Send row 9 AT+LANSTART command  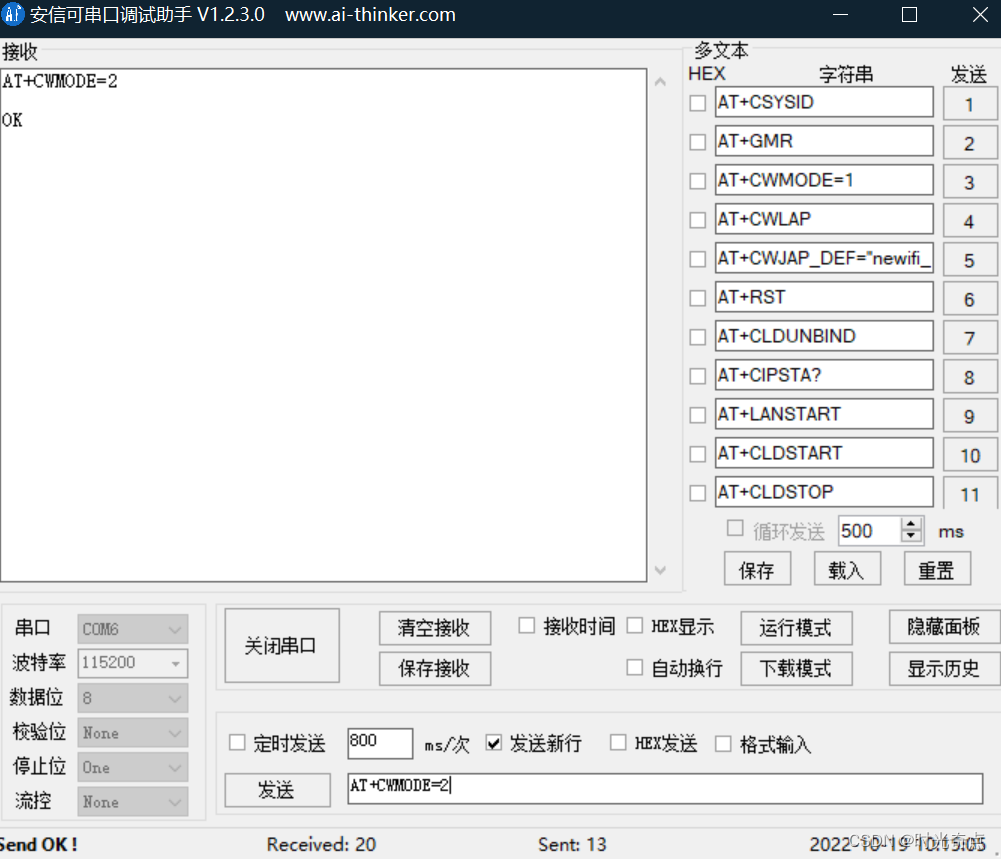coord(970,415)
